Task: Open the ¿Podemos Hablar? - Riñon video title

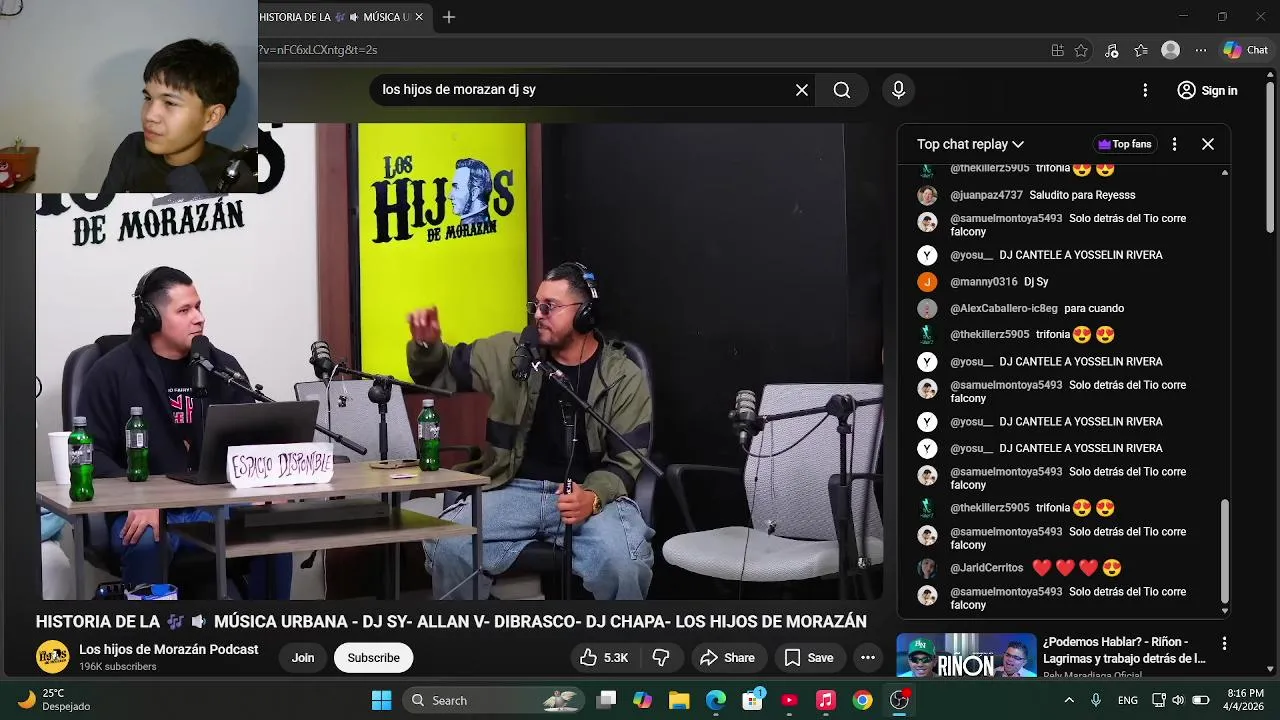Action: point(1124,650)
